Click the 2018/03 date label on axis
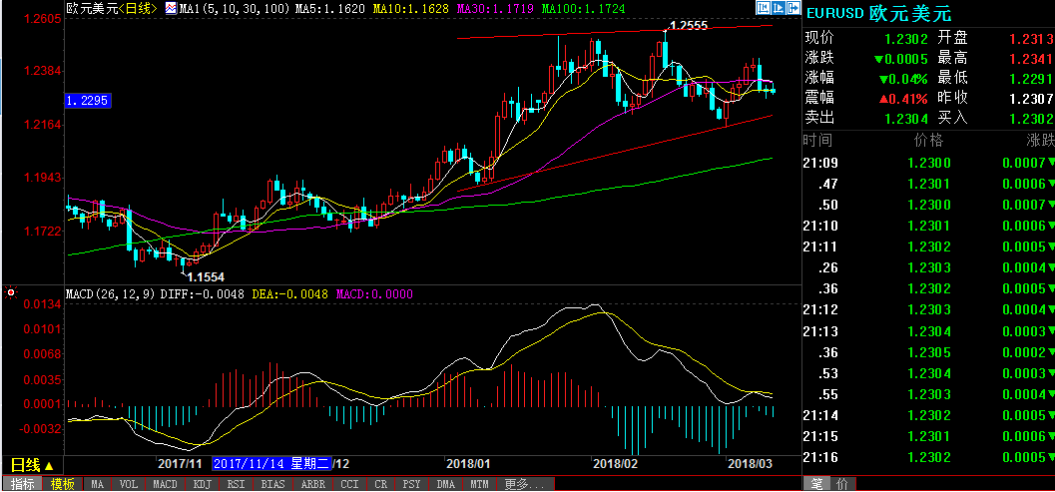 click(x=751, y=464)
